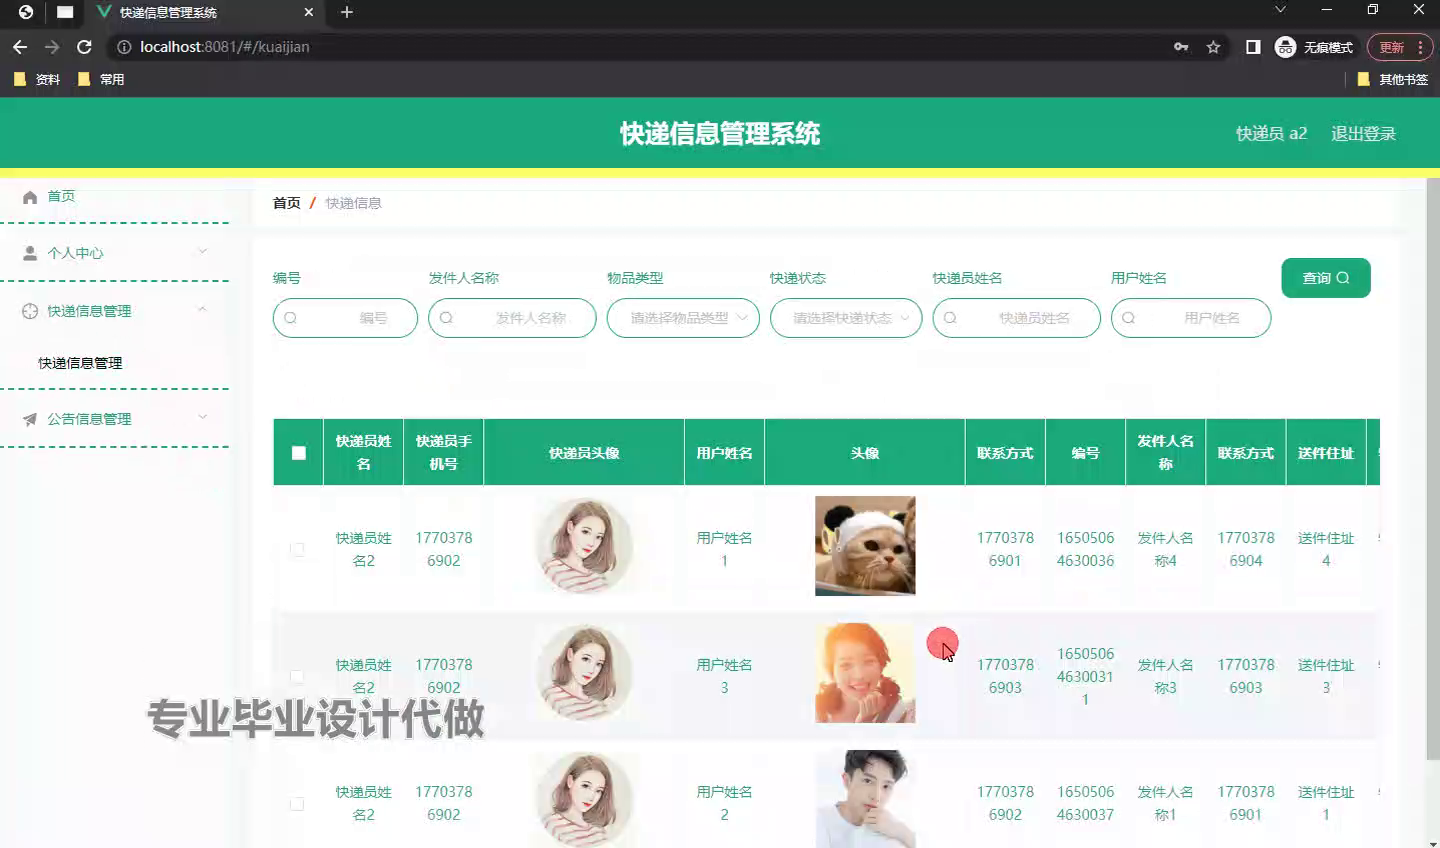Click the 发件人名称4 cell
Screen dimensions: 1440x848
pyautogui.click(x=1165, y=549)
